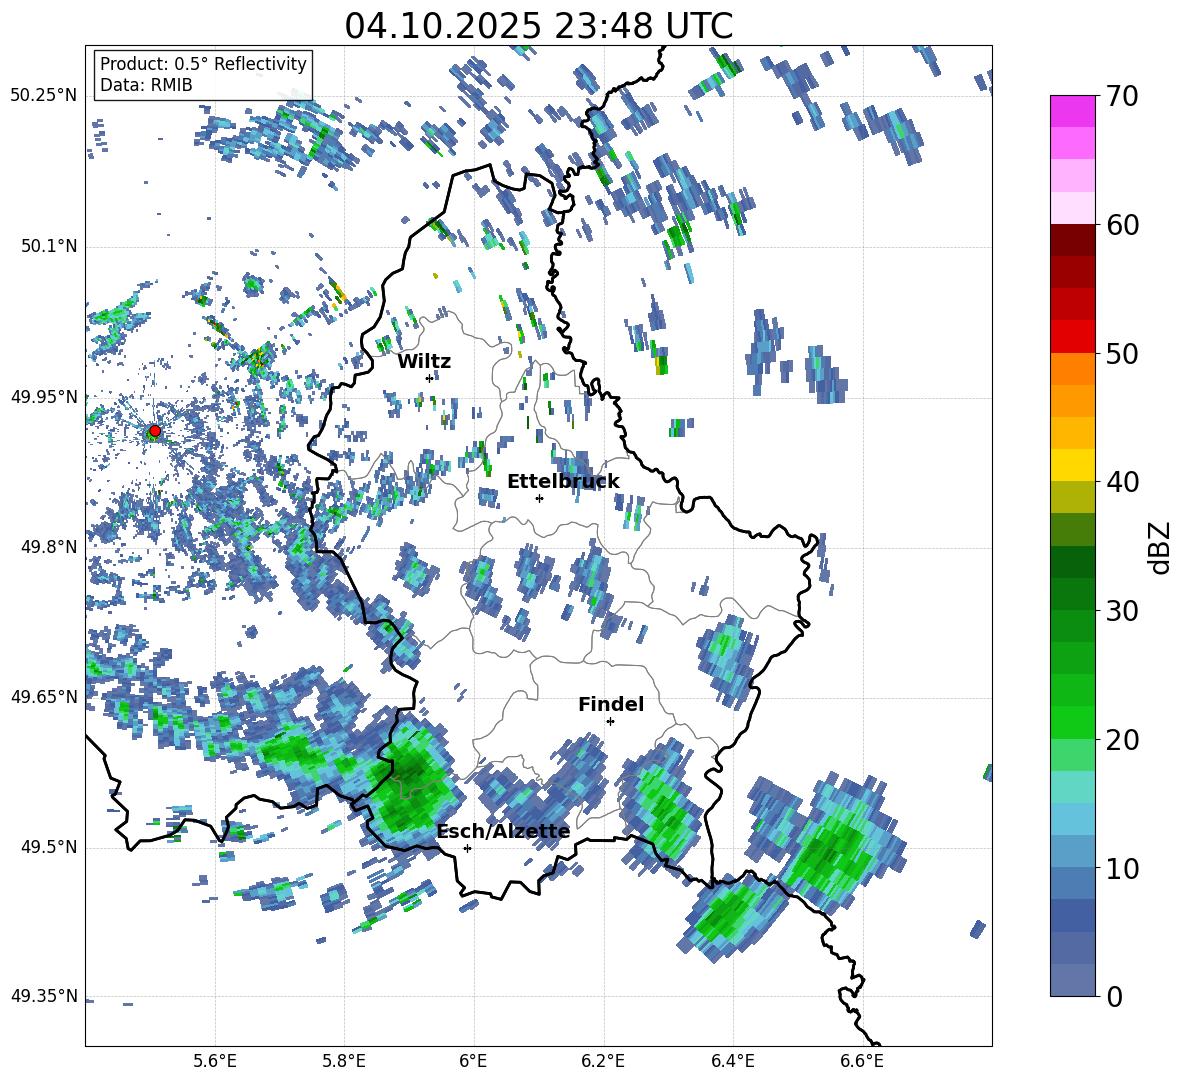This screenshot has width=1184, height=1081.
Task: Click the colorbar tick label 70
Action: [x=1122, y=97]
